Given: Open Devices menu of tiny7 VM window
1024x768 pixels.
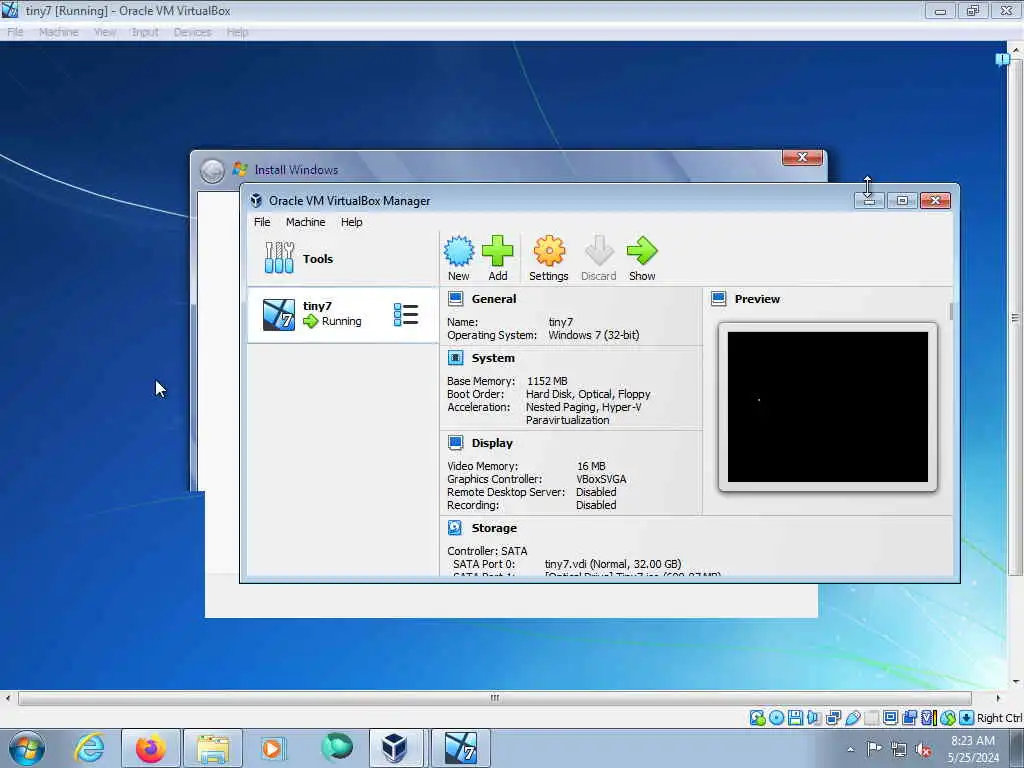Looking at the screenshot, I should click(x=192, y=32).
